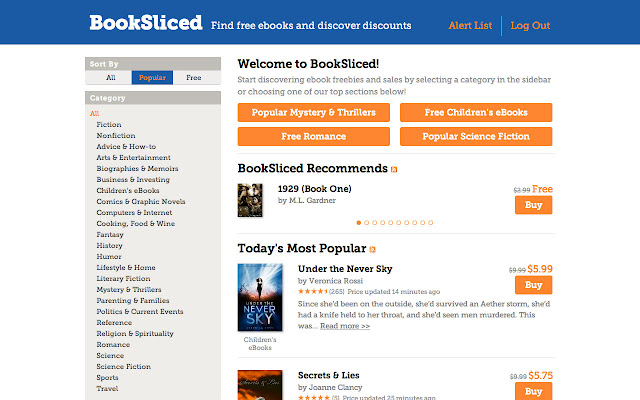Select the Fiction category
This screenshot has height=400, width=640.
(x=109, y=125)
